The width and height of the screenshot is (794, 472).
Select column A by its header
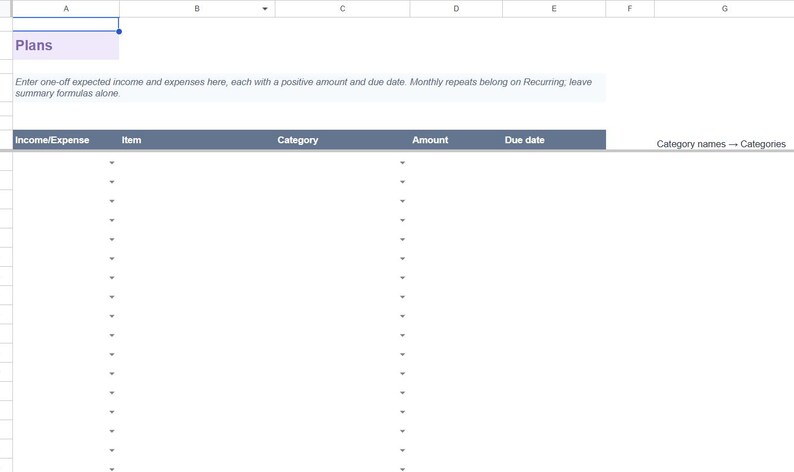[66, 9]
